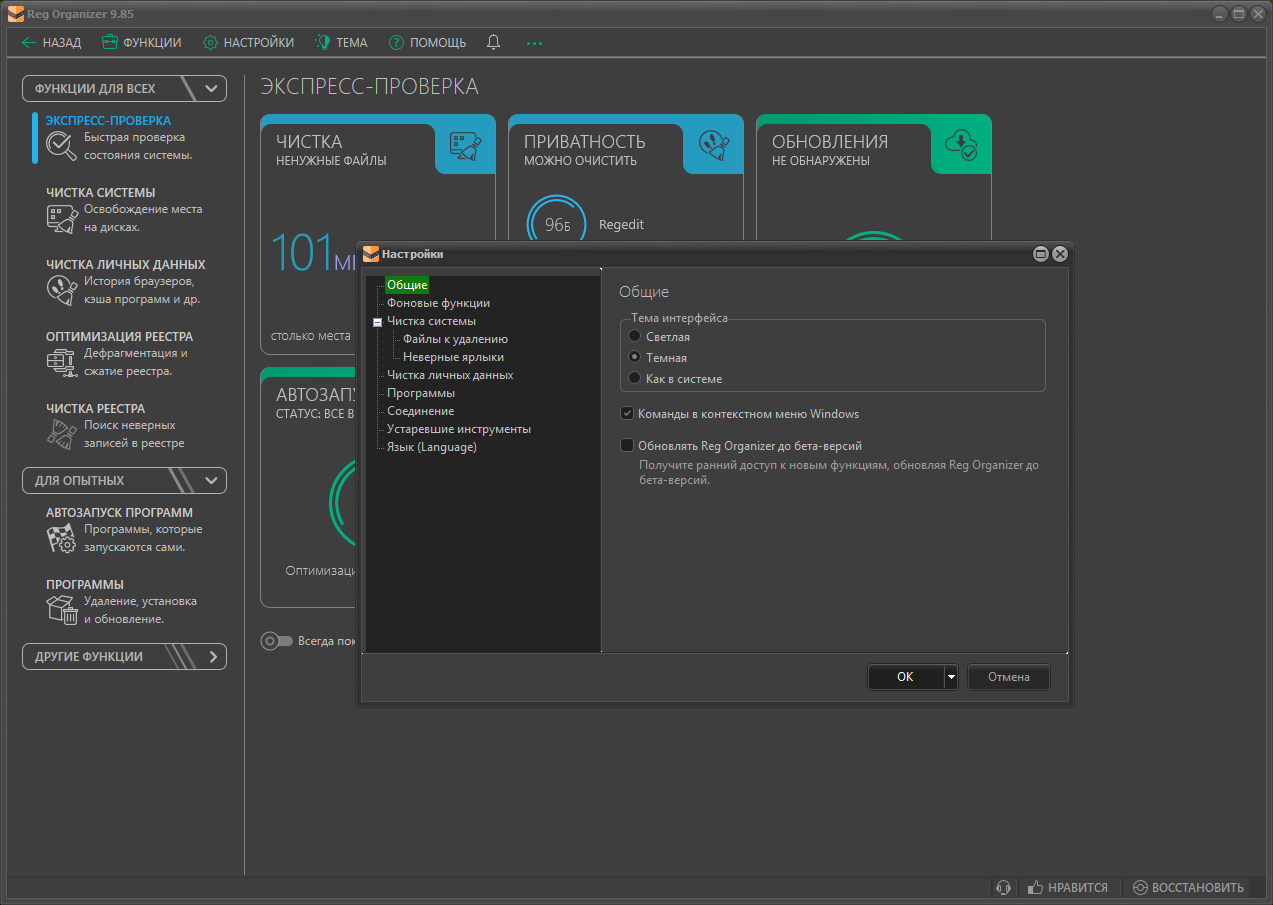The image size is (1273, 905).
Task: Click the headset support icon in status bar
Action: point(1004,887)
